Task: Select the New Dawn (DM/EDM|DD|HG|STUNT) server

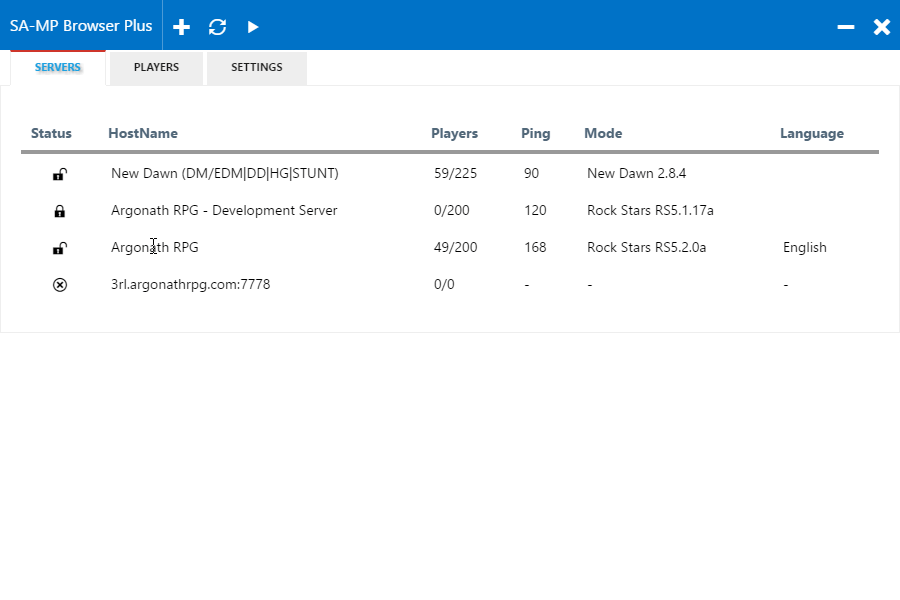Action: click(225, 173)
